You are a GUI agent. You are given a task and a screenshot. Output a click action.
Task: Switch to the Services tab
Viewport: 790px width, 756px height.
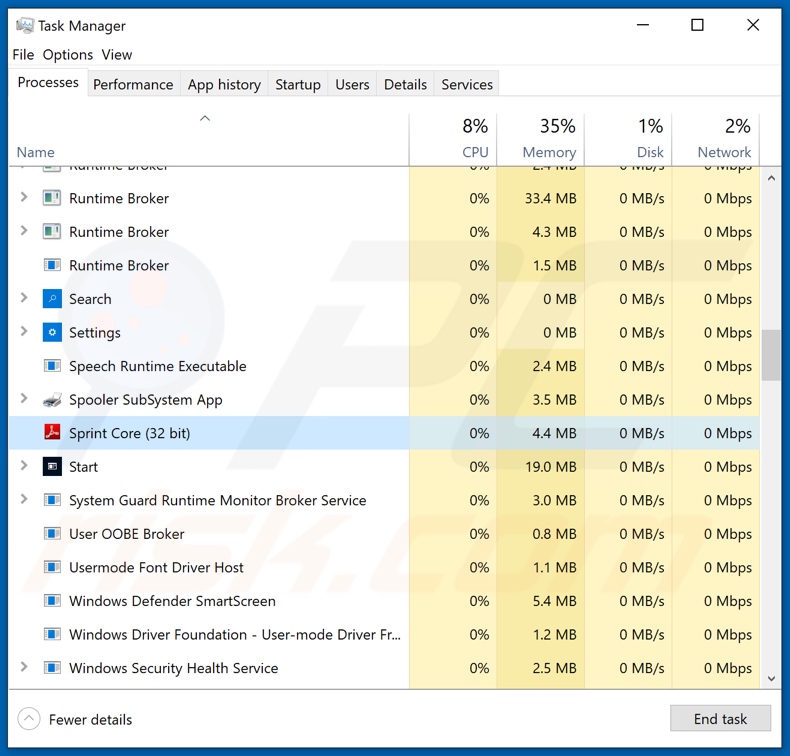[467, 84]
